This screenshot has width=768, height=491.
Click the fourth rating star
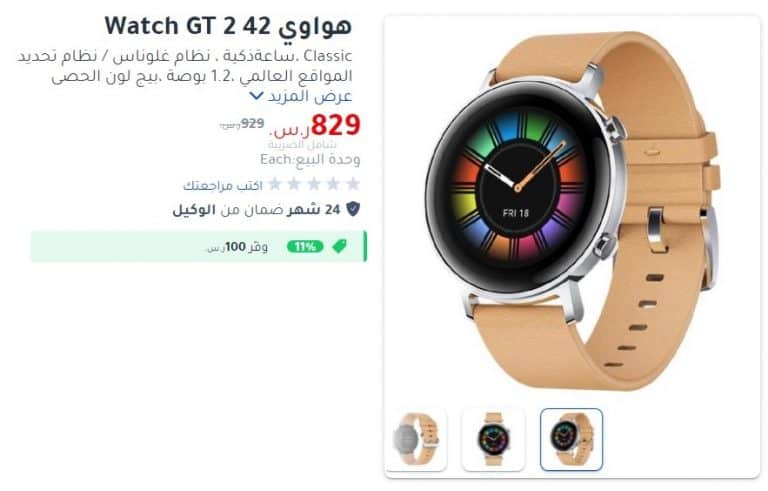pos(294,184)
